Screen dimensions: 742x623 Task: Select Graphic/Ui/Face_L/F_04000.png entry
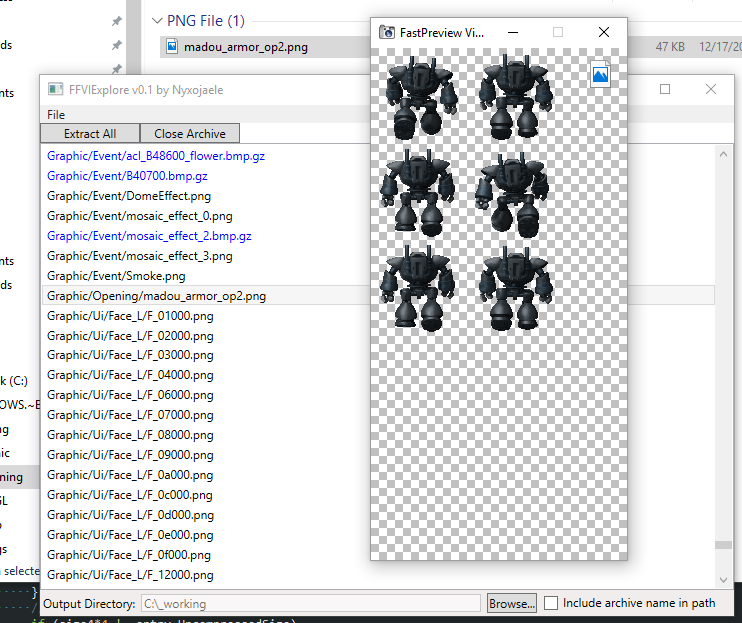point(130,375)
